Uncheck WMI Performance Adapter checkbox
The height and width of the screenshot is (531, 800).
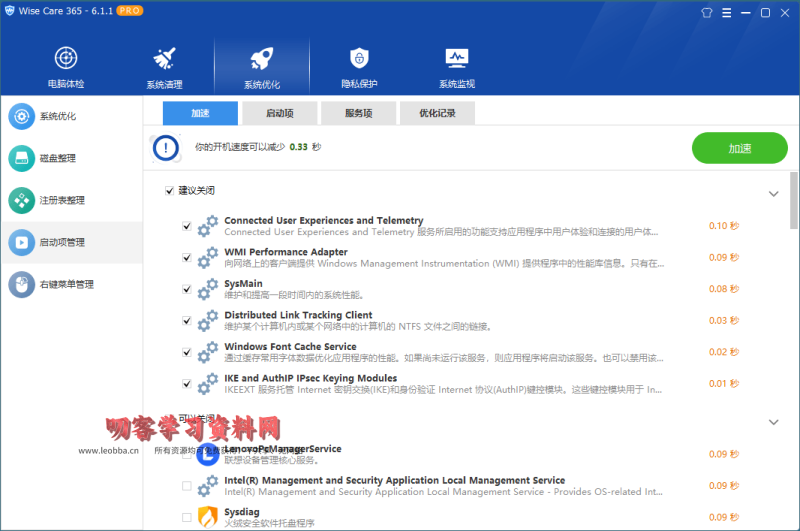tap(187, 258)
